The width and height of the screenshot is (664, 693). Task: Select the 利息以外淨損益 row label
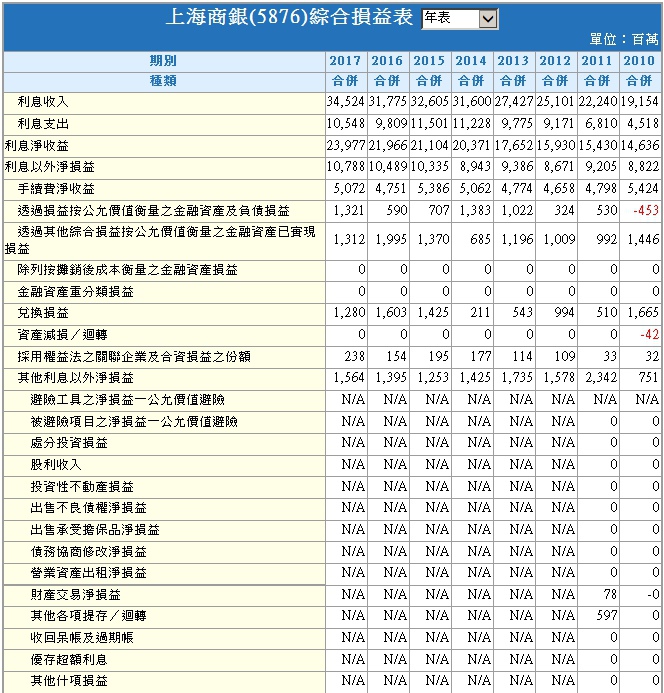50,167
